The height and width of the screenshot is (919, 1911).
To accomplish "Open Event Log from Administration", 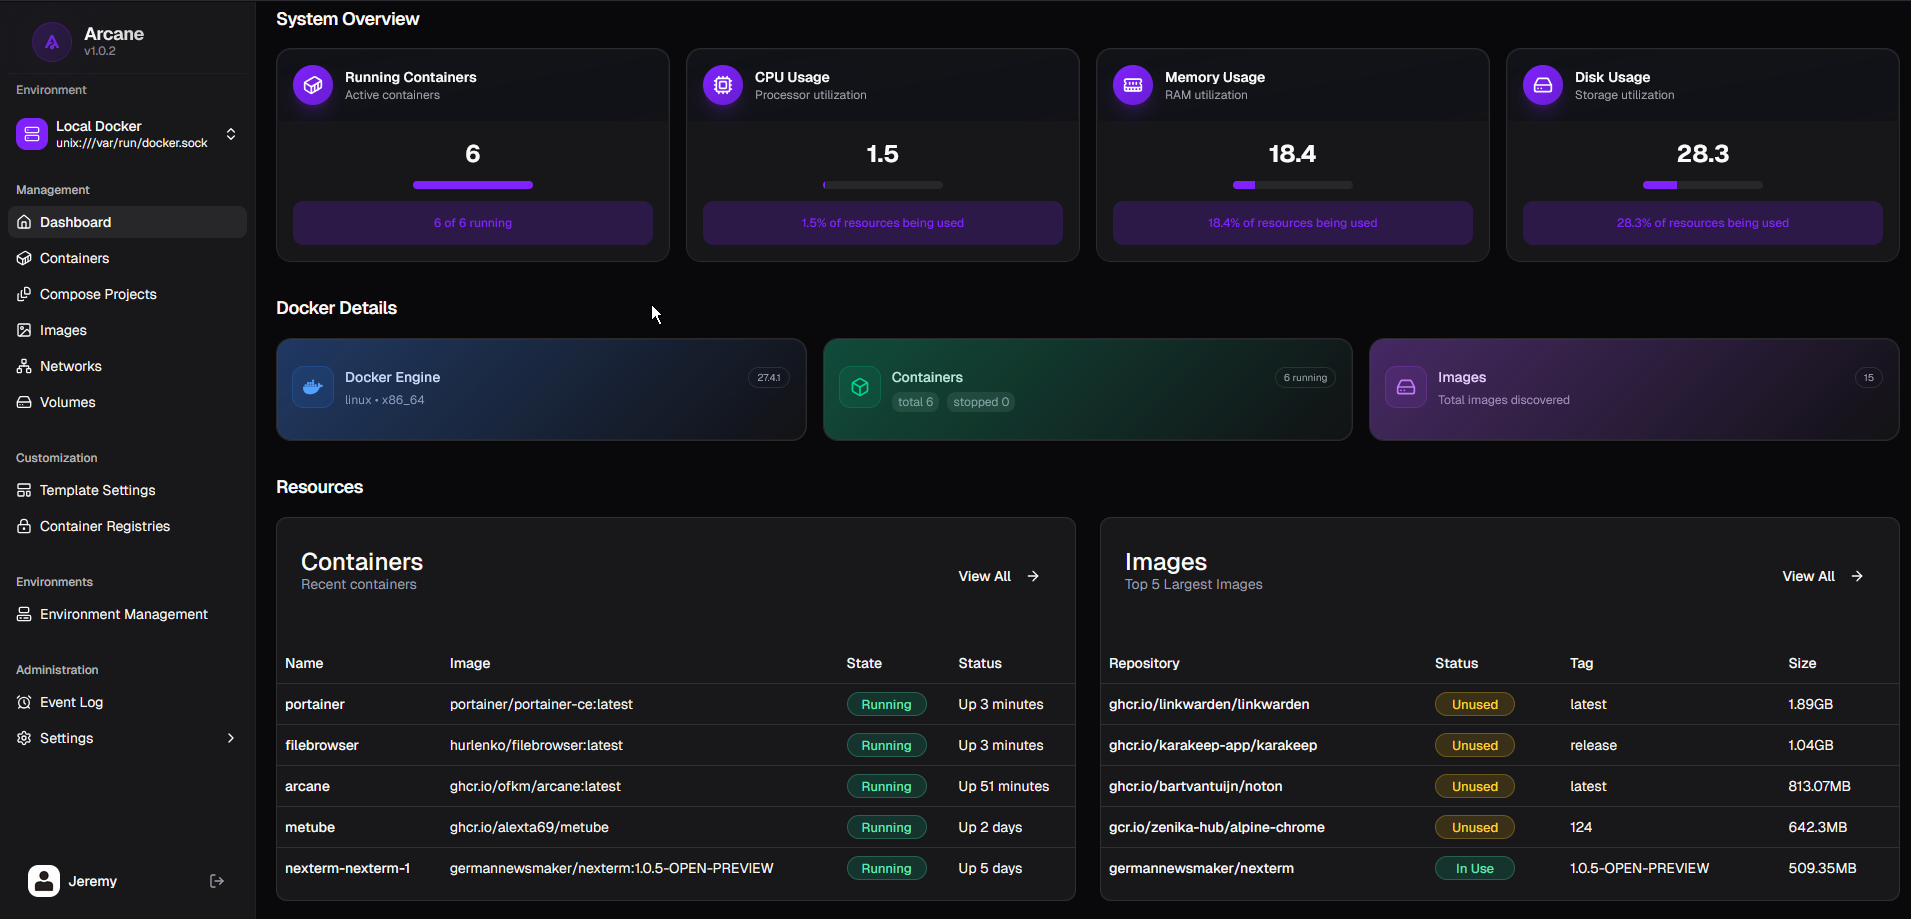I will click(x=71, y=702).
